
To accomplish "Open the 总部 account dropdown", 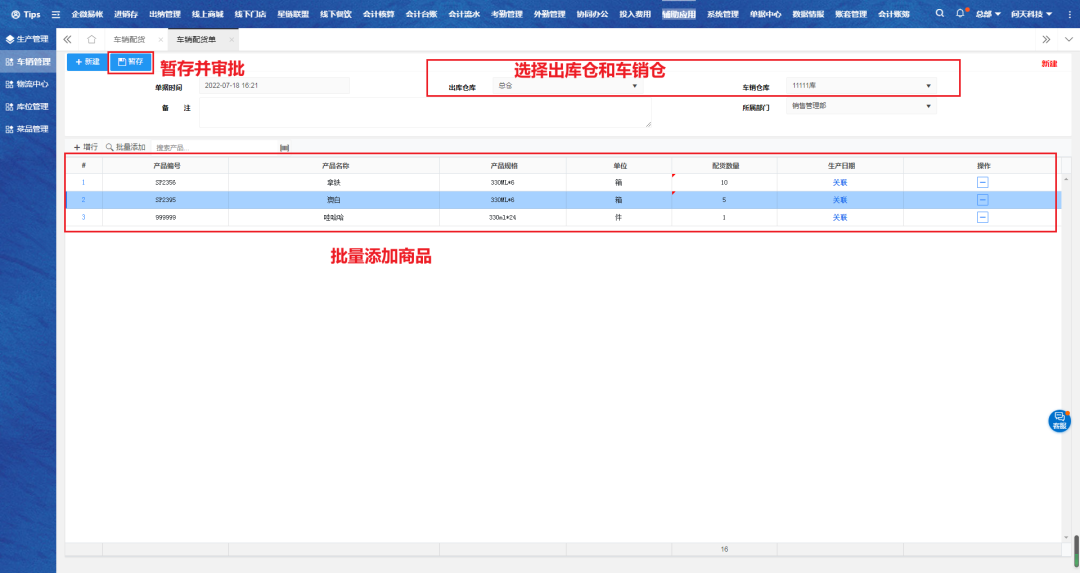I will 988,14.
